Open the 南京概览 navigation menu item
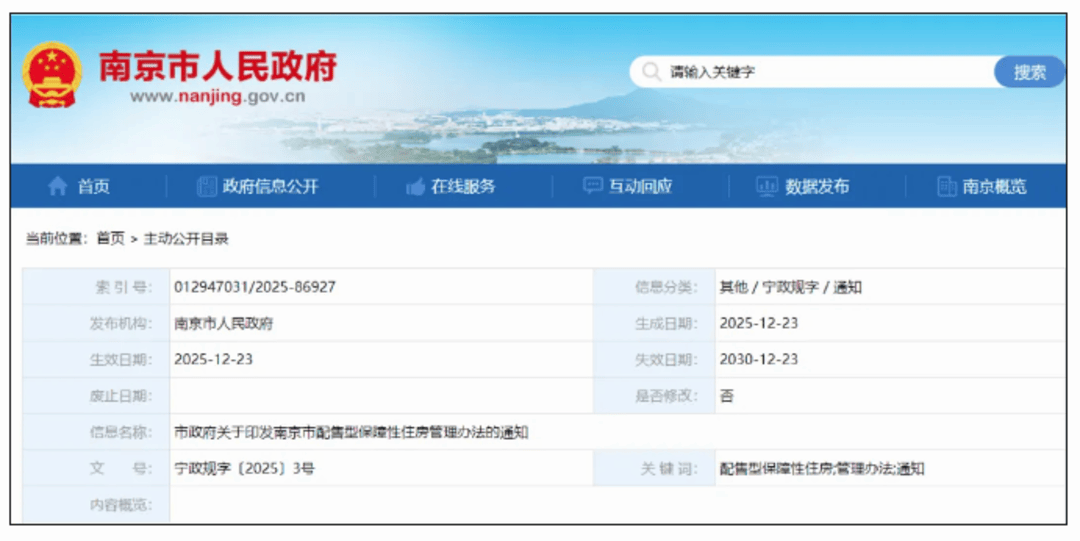Screen dimensions: 1080x541 tap(994, 186)
